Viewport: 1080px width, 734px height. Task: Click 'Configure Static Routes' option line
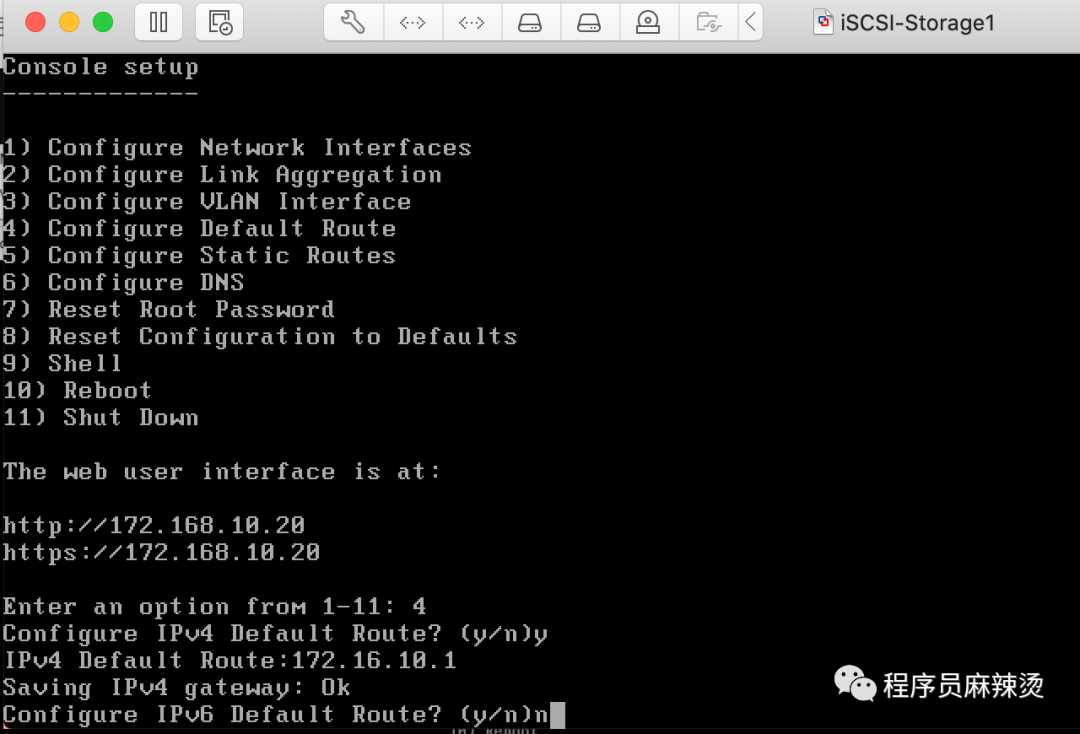[199, 255]
